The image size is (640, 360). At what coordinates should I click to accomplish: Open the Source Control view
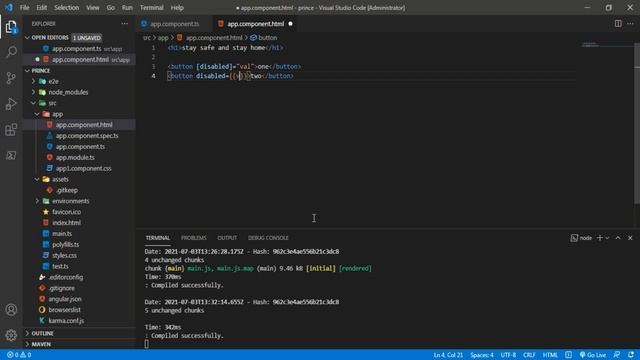coord(11,78)
